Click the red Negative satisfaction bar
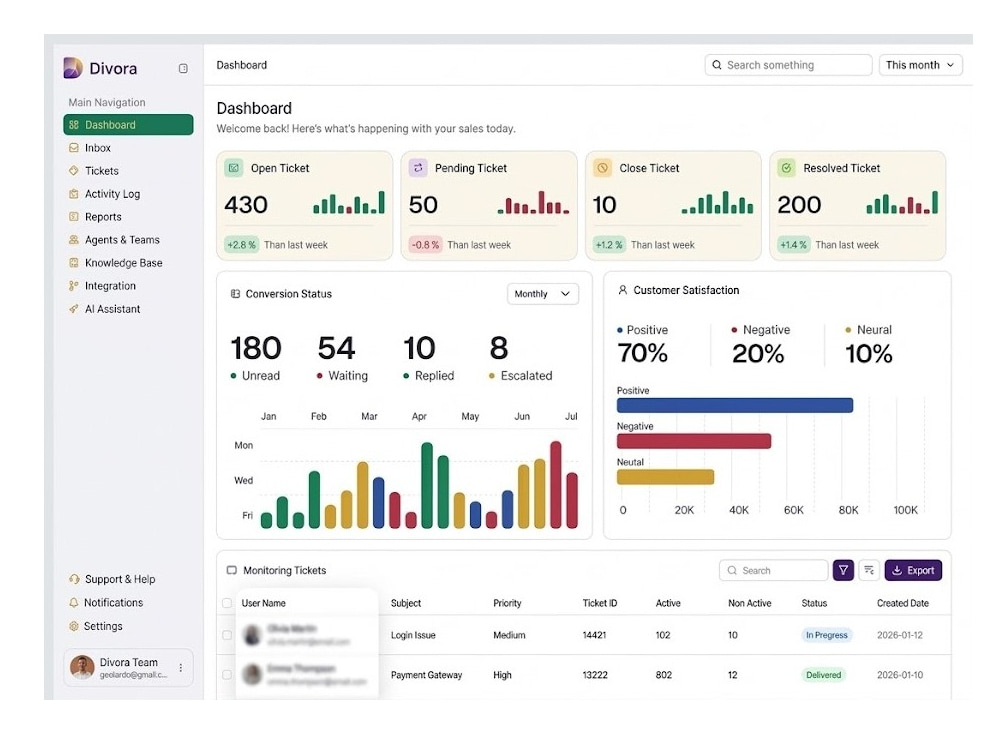Screen dimensions: 1000x750 pyautogui.click(x=694, y=441)
